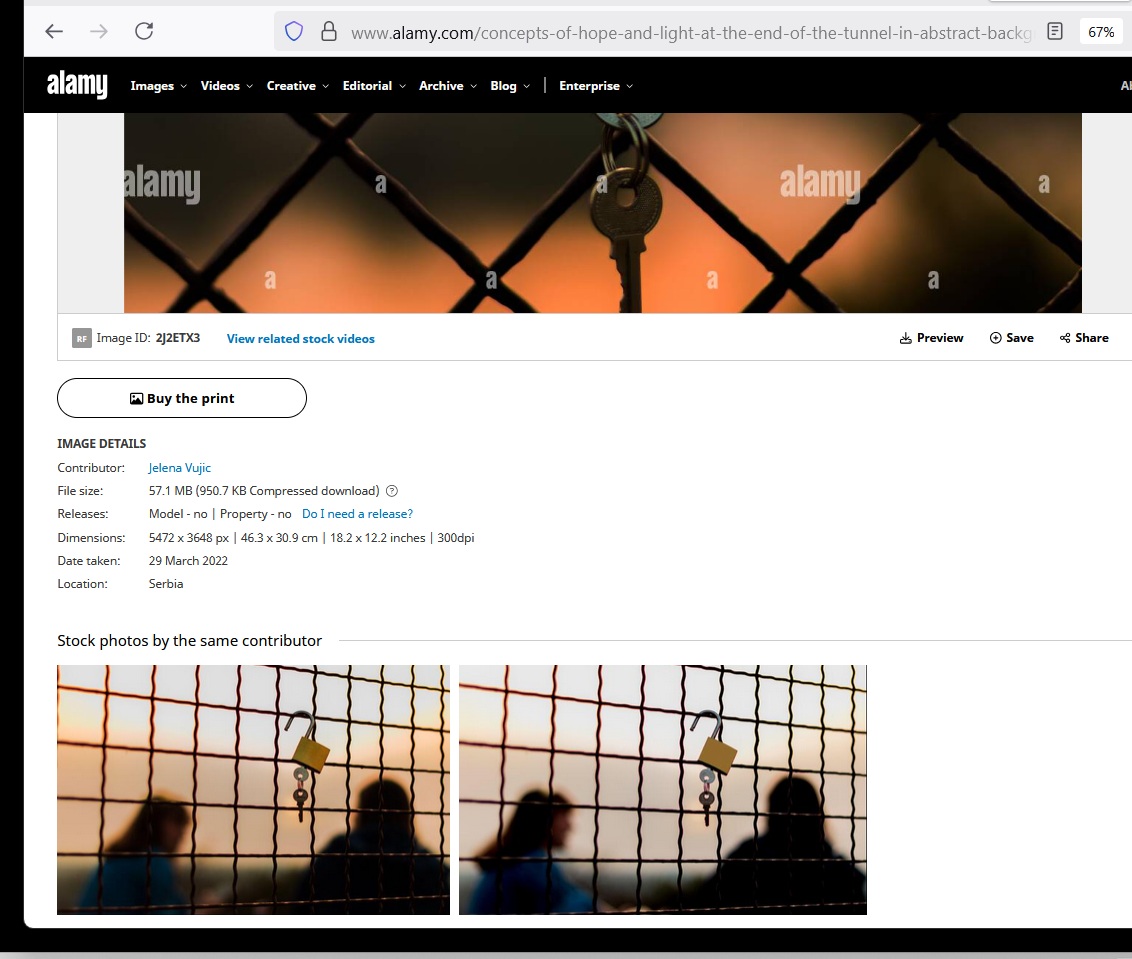
Task: Click the padlock site security icon
Action: click(328, 32)
